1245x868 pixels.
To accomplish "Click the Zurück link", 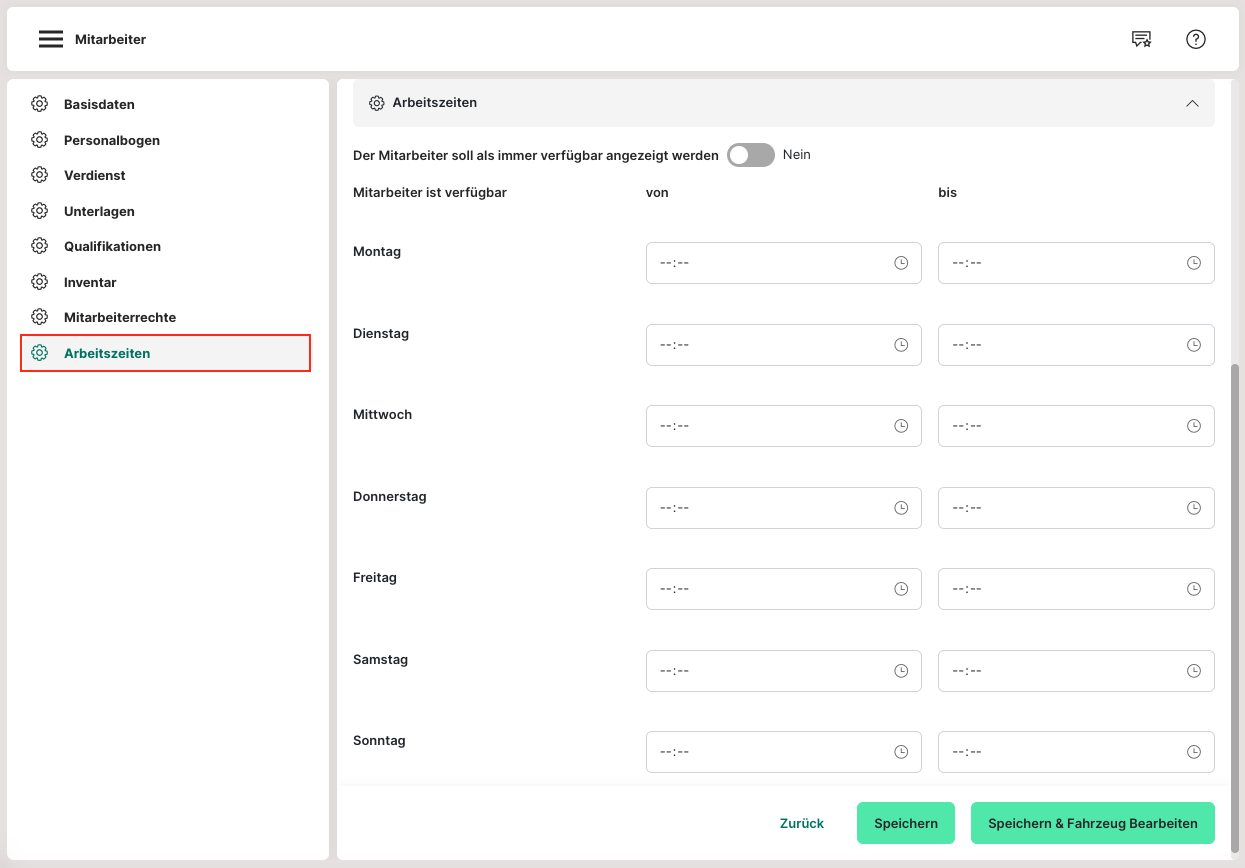I will [801, 823].
